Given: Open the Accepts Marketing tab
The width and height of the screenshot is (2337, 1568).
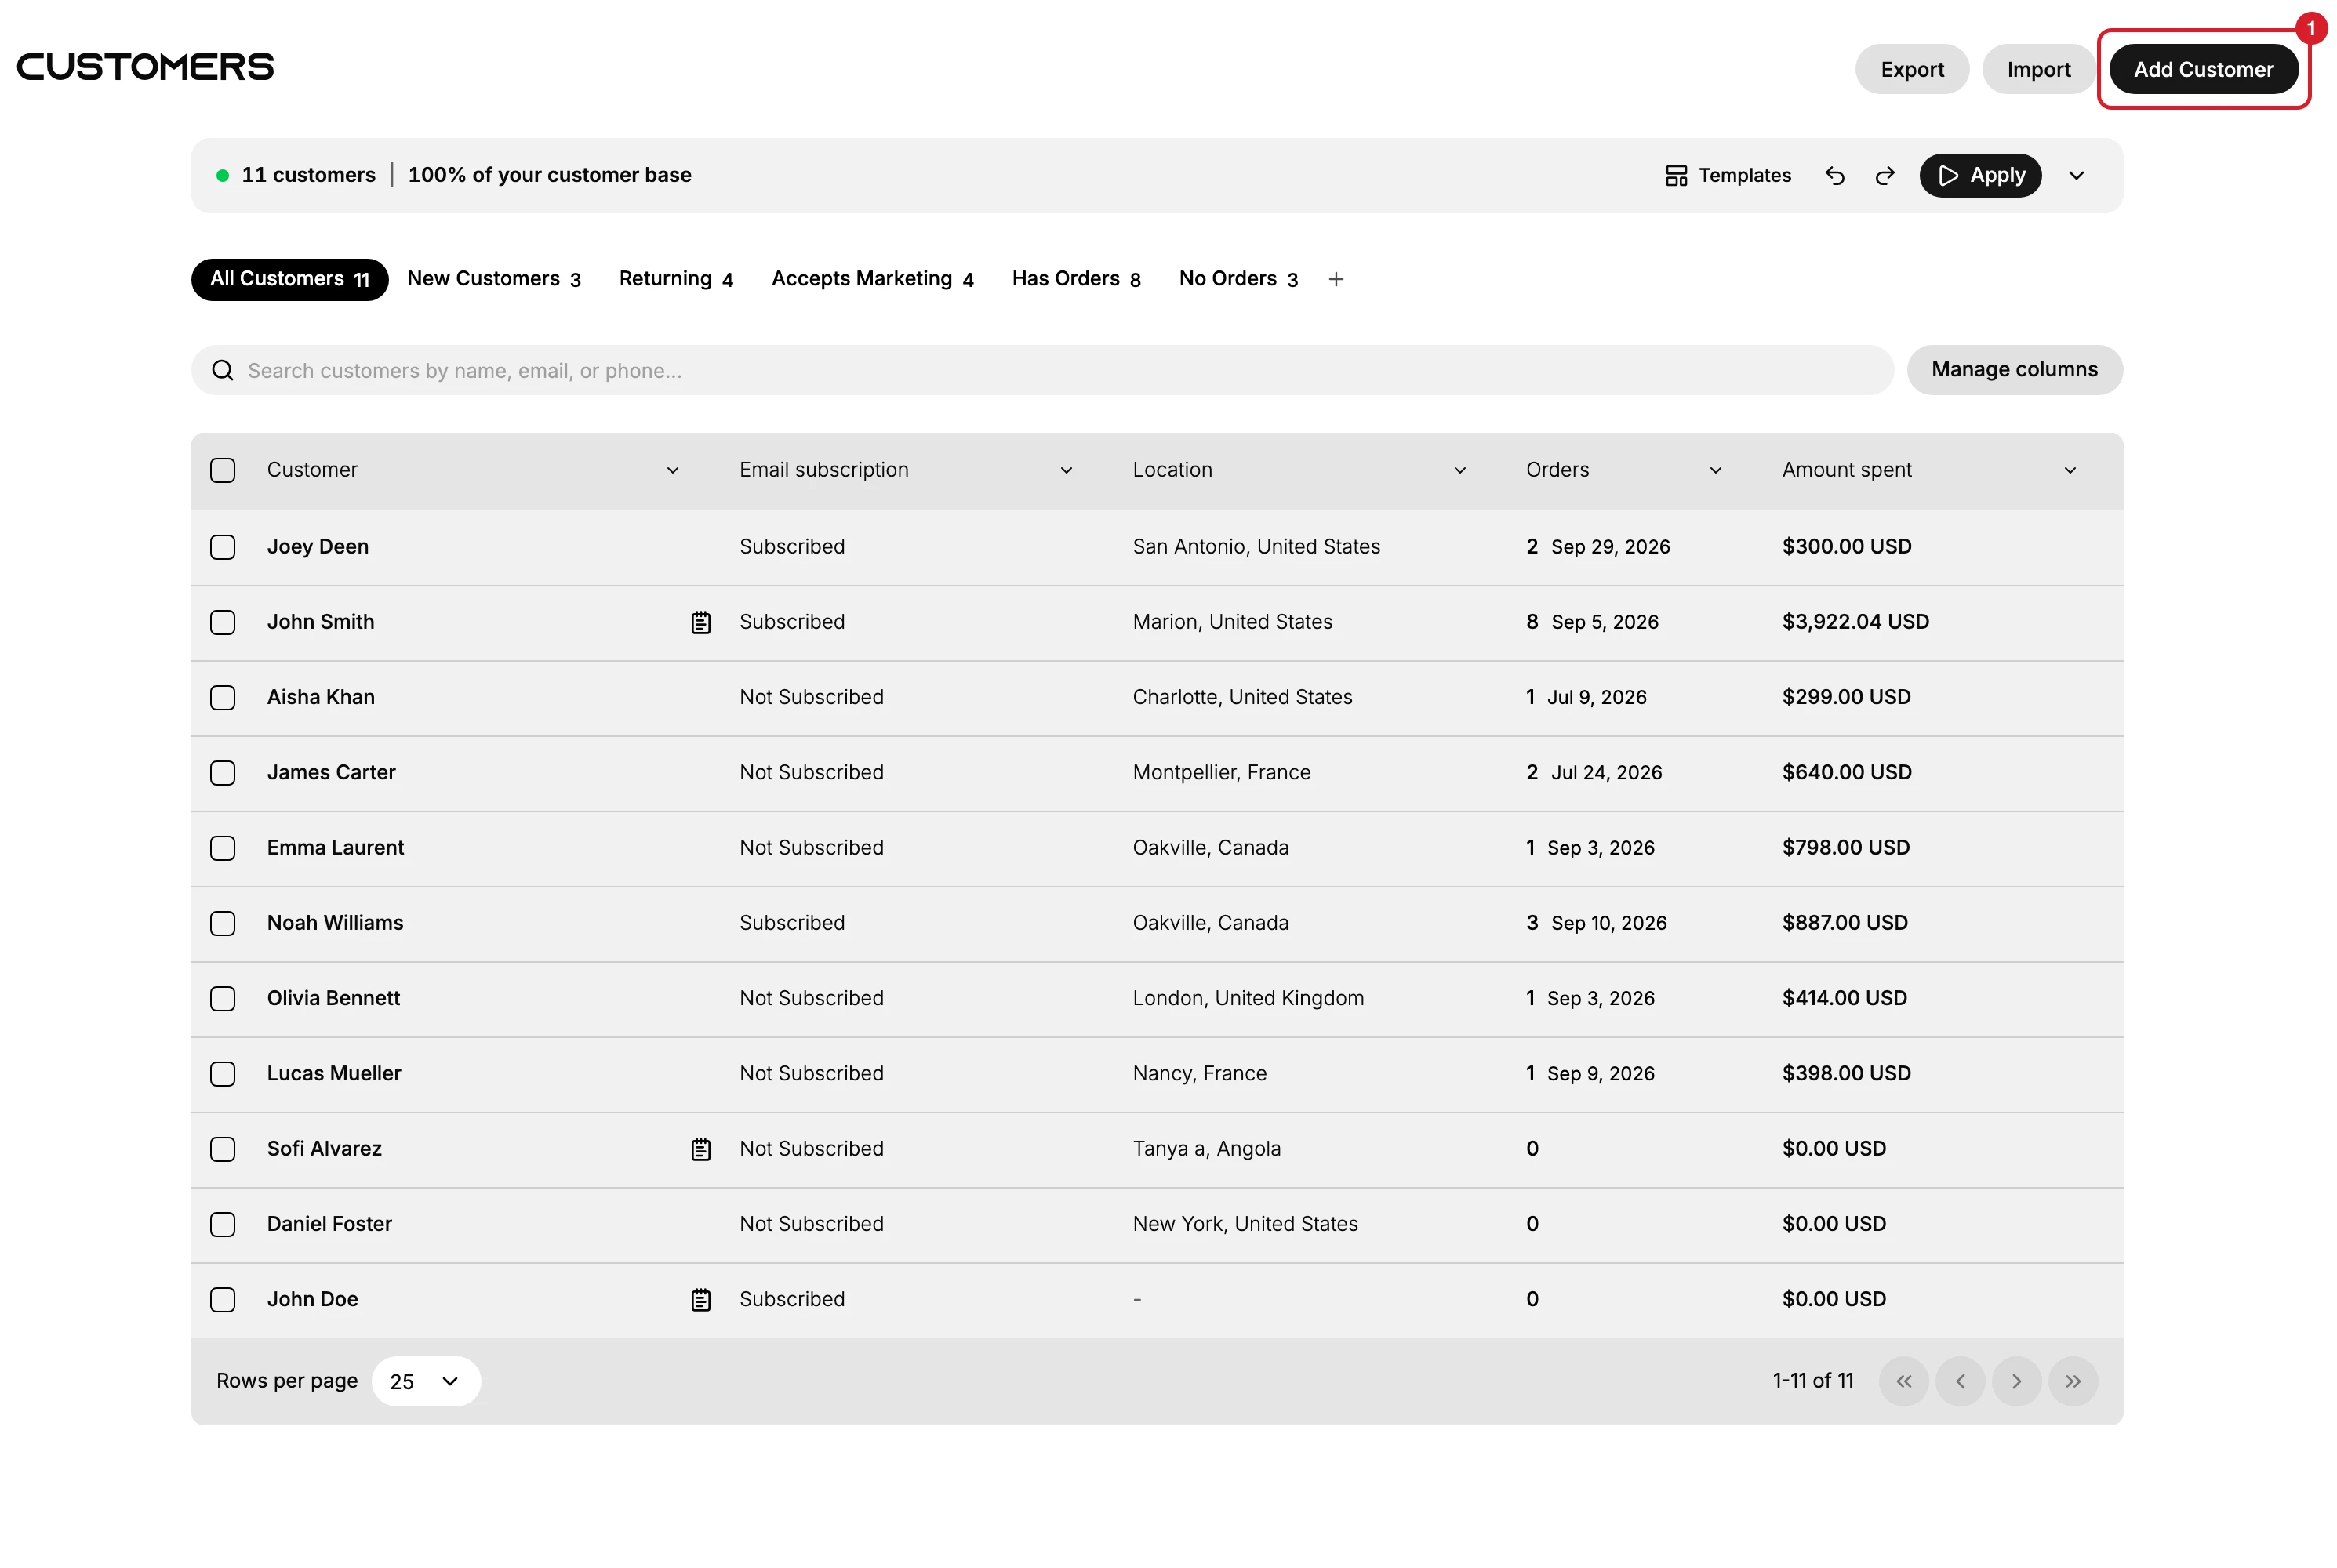Looking at the screenshot, I should point(872,279).
